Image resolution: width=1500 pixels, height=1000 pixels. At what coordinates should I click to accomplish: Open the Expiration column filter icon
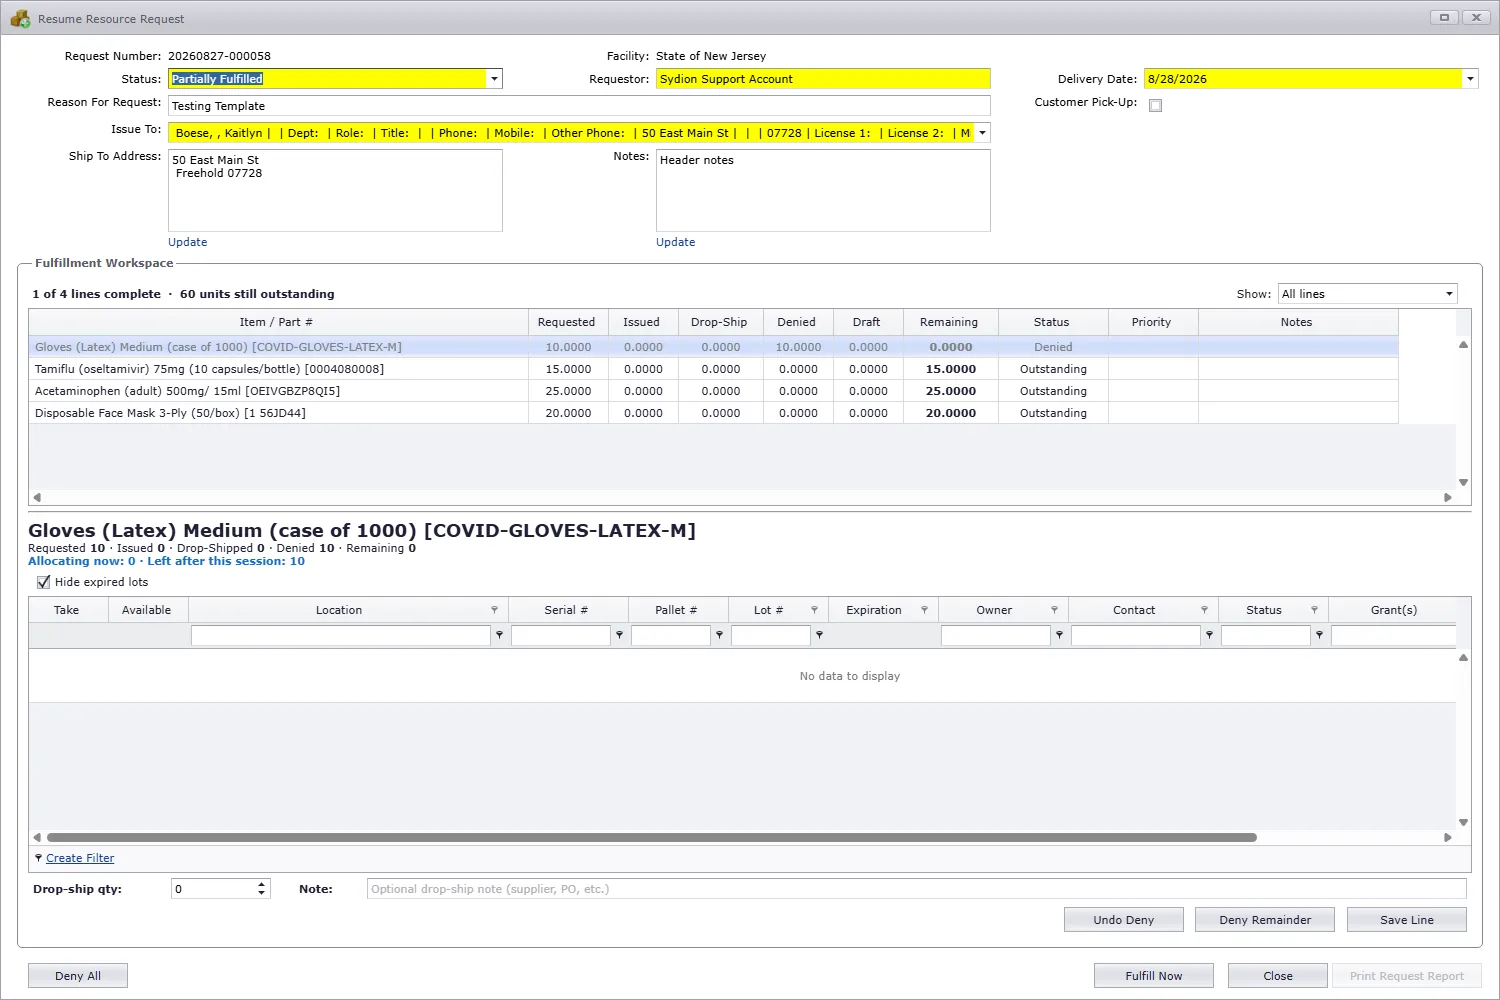pos(924,610)
